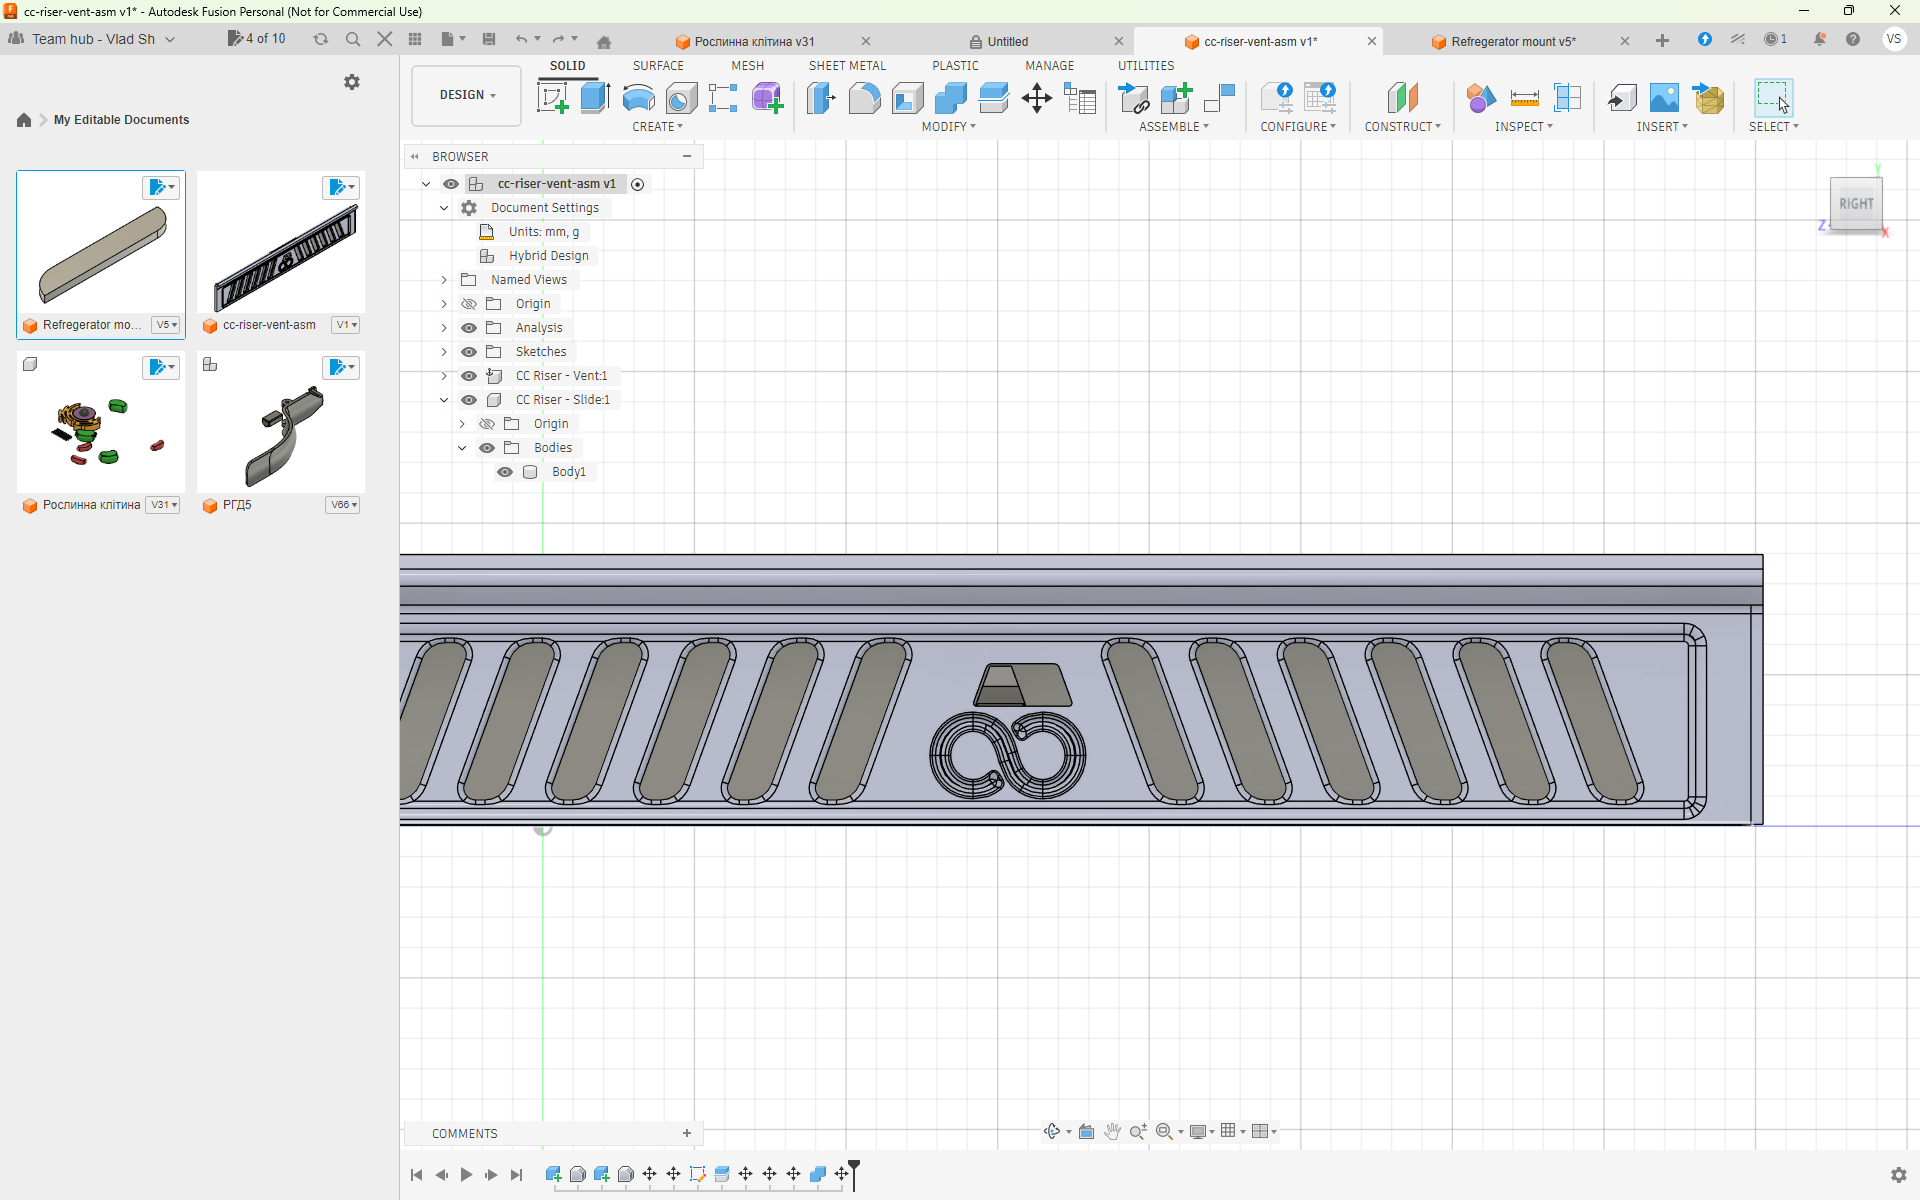Viewport: 1920px width, 1200px height.
Task: Click the Insert Derive icon
Action: click(1622, 98)
